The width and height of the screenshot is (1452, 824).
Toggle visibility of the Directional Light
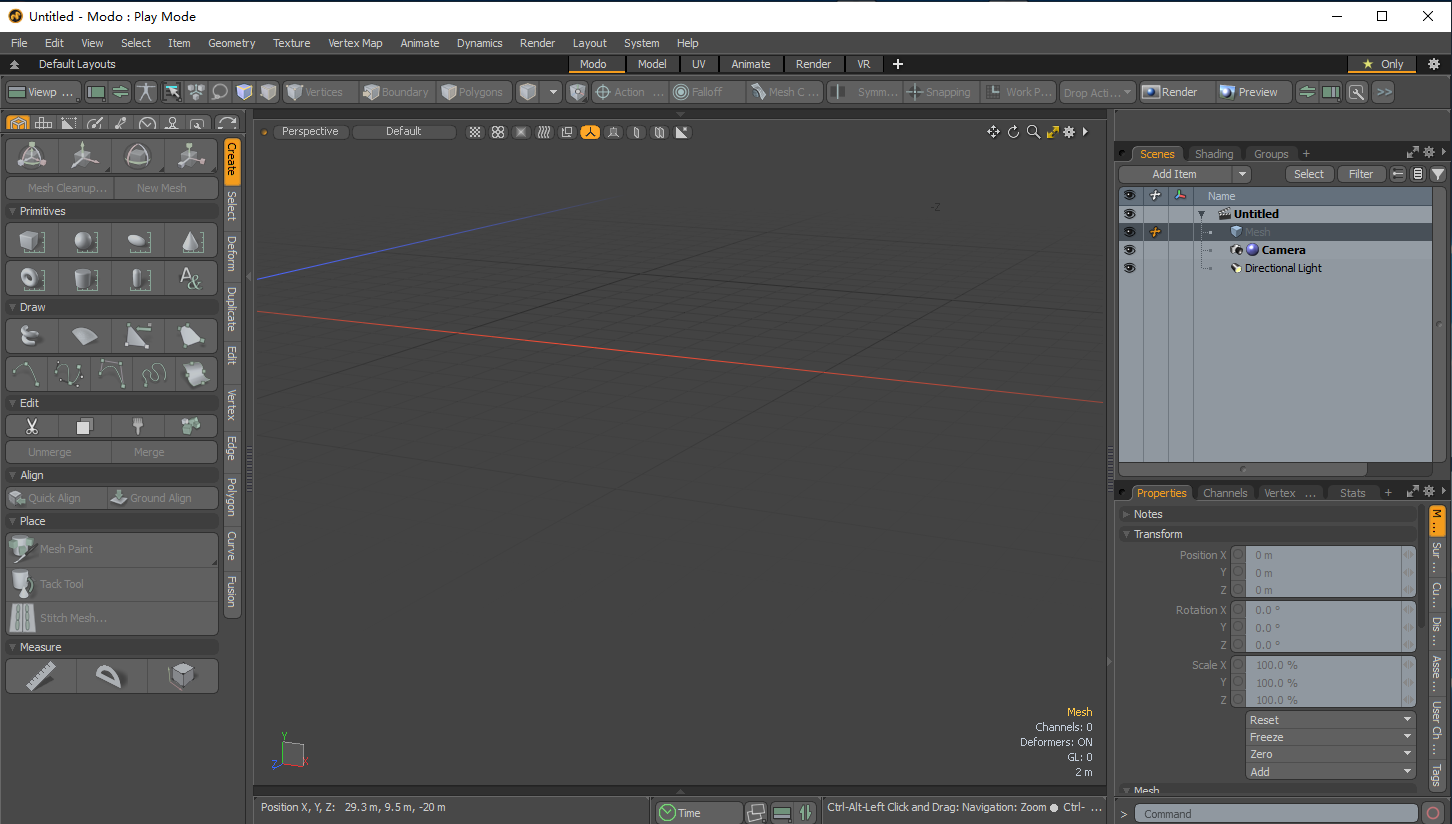1130,268
